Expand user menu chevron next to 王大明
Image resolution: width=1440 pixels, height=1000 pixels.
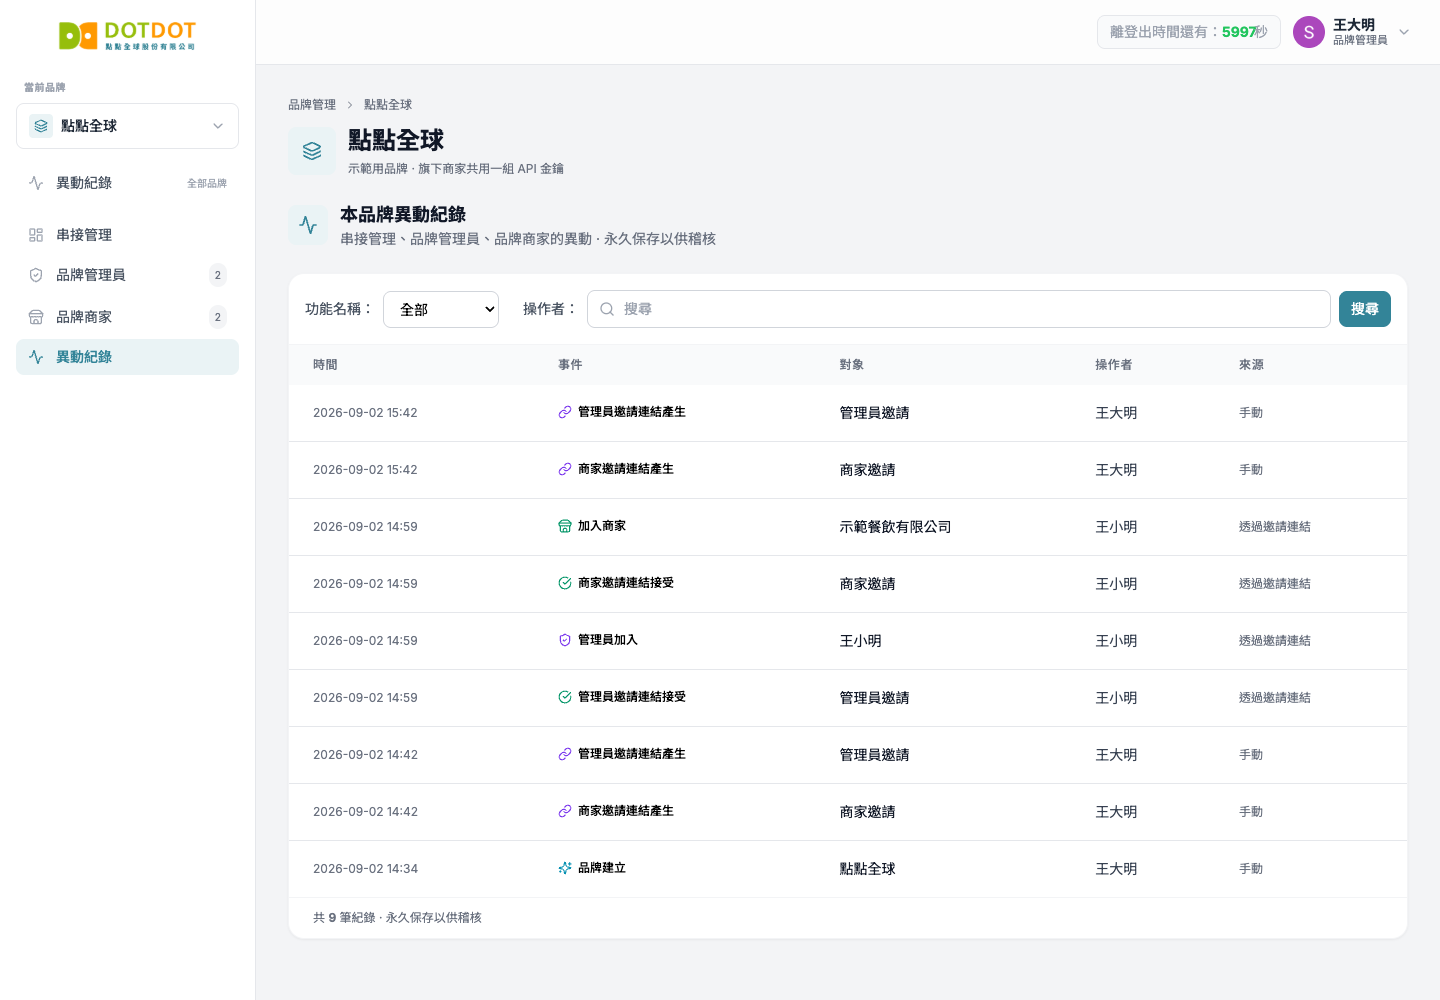tap(1404, 32)
